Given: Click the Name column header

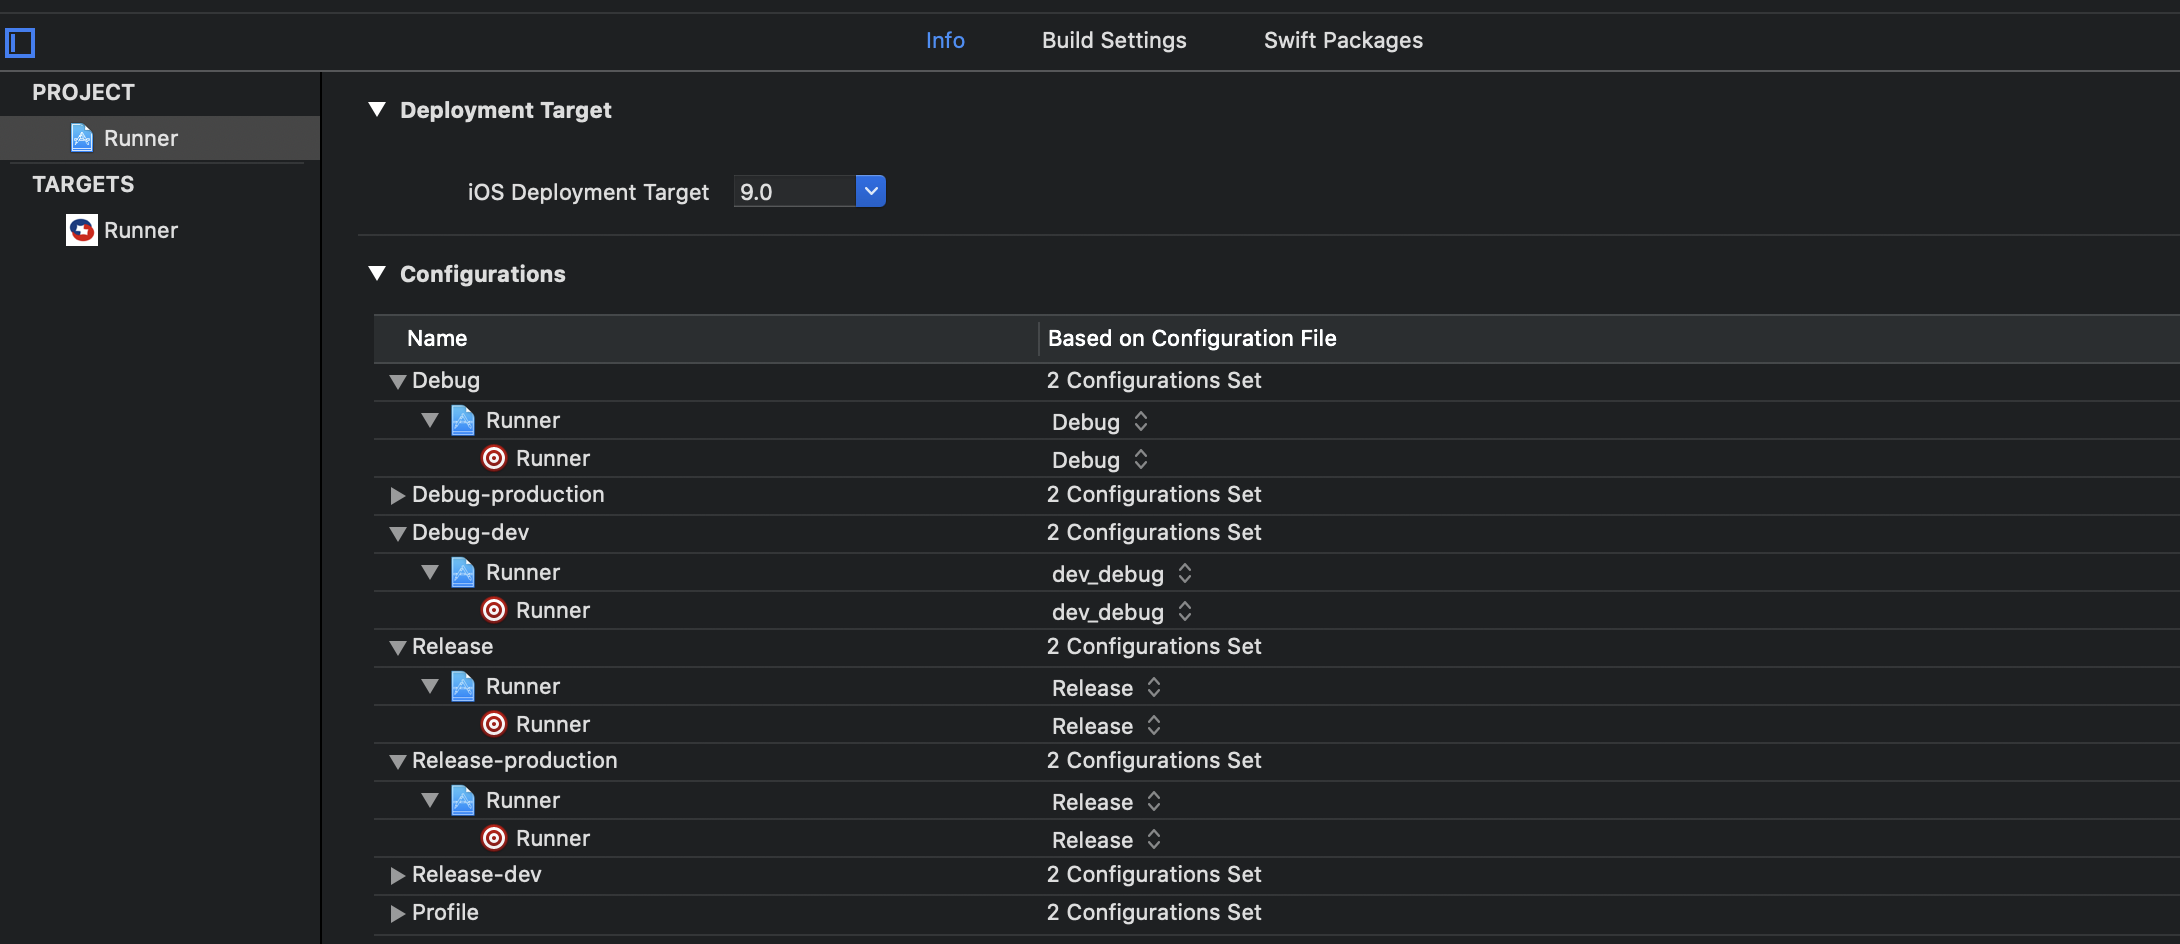Looking at the screenshot, I should tap(437, 338).
